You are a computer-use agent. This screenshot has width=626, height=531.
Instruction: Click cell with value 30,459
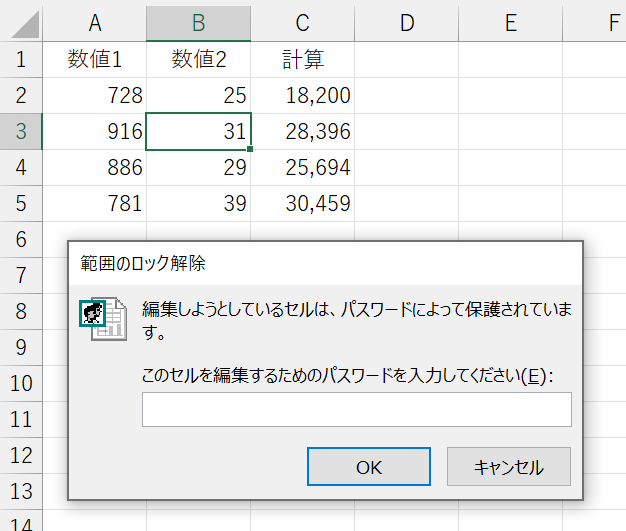coord(302,204)
